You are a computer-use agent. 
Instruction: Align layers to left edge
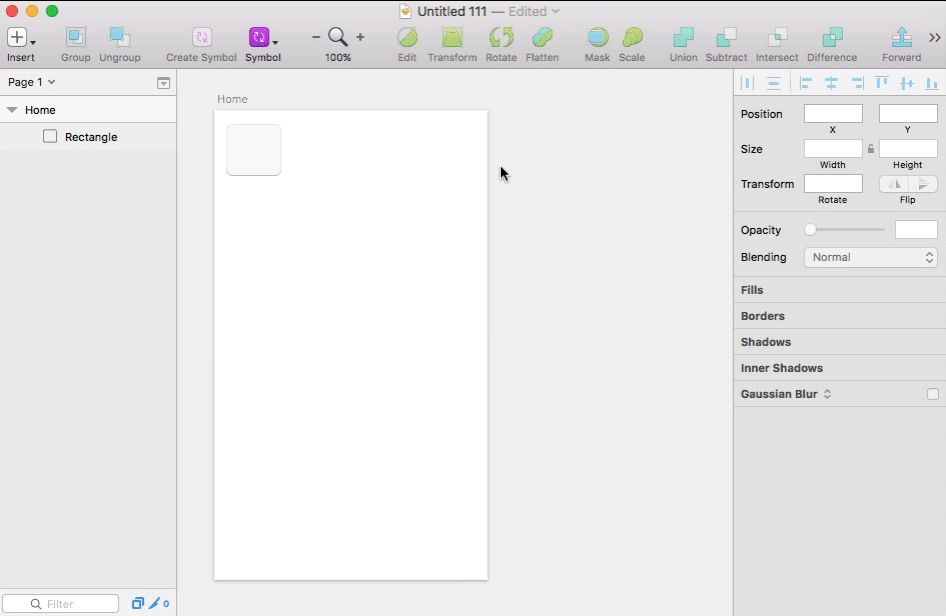point(805,83)
